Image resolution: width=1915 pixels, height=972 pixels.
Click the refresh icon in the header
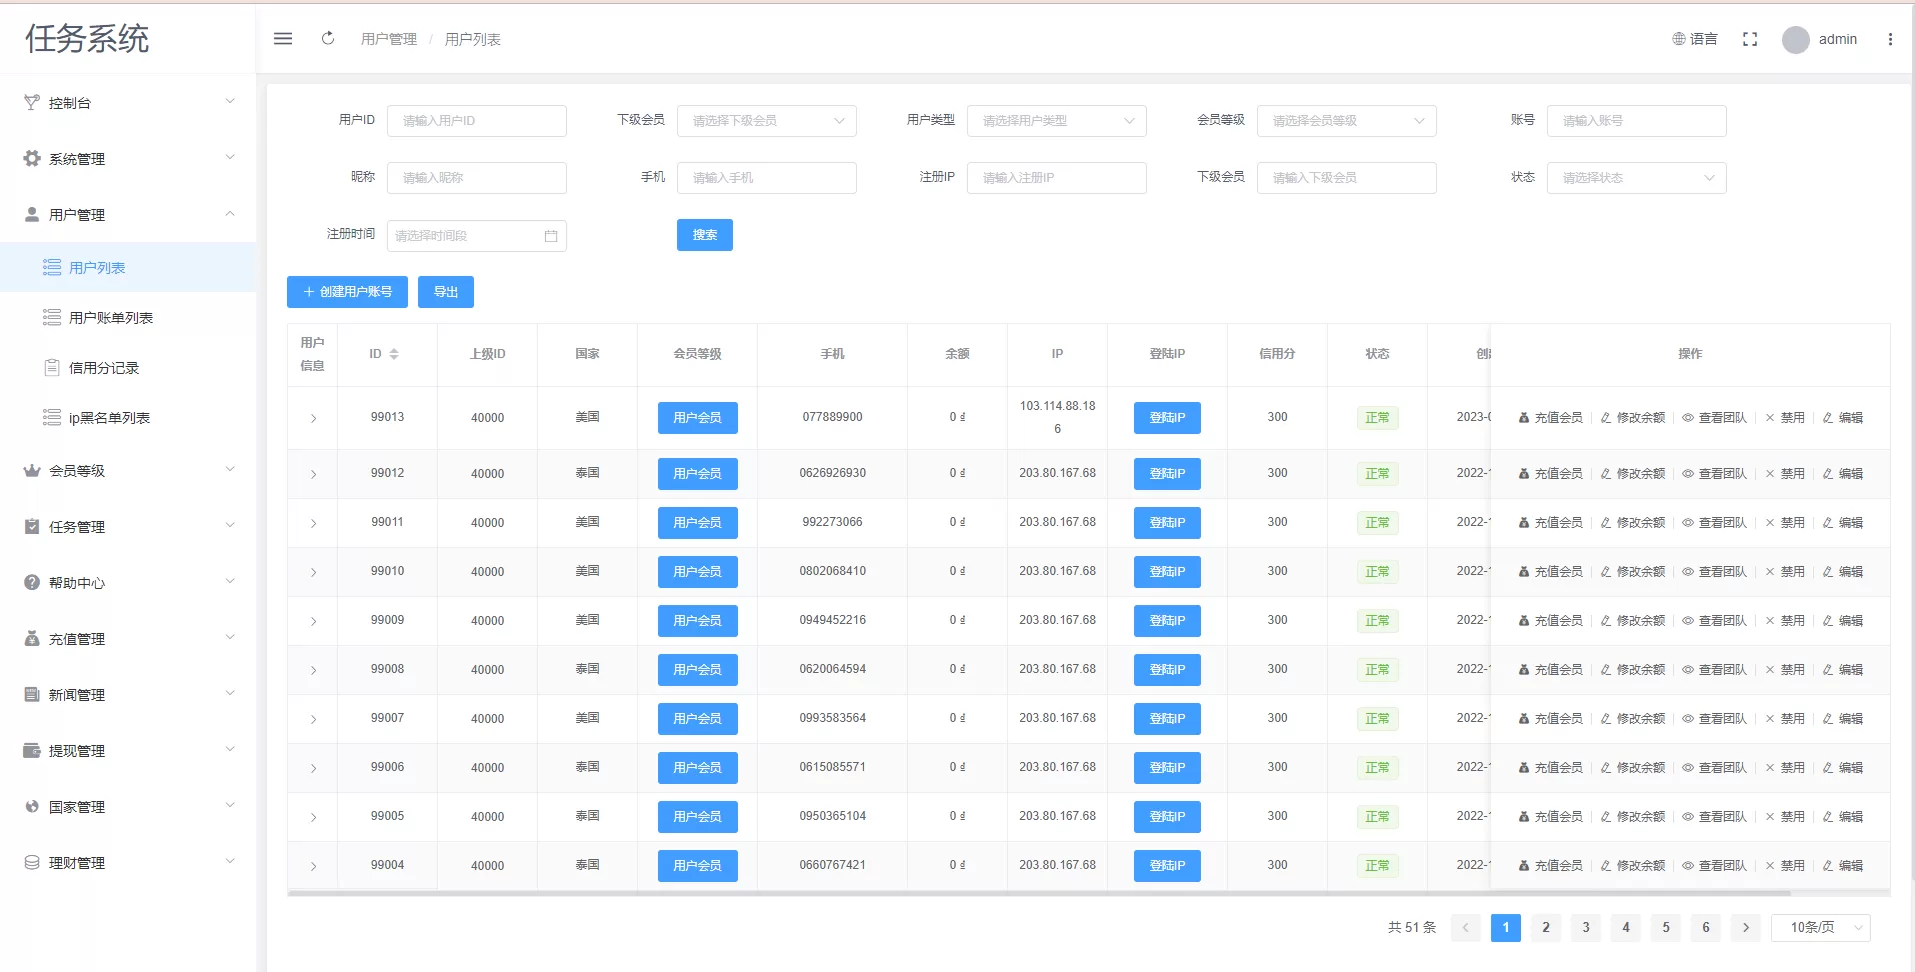[x=328, y=39]
